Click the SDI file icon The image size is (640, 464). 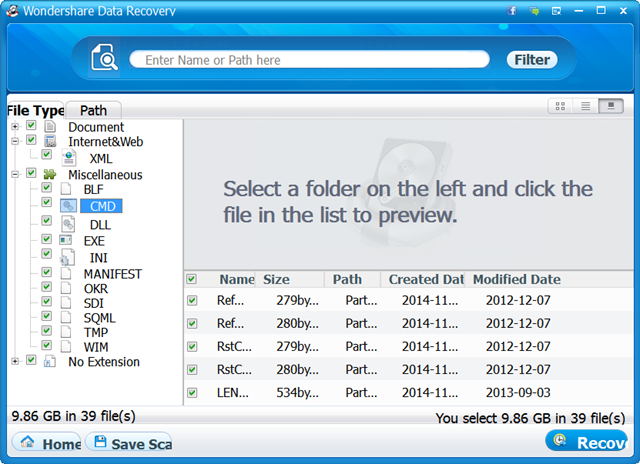click(x=66, y=302)
